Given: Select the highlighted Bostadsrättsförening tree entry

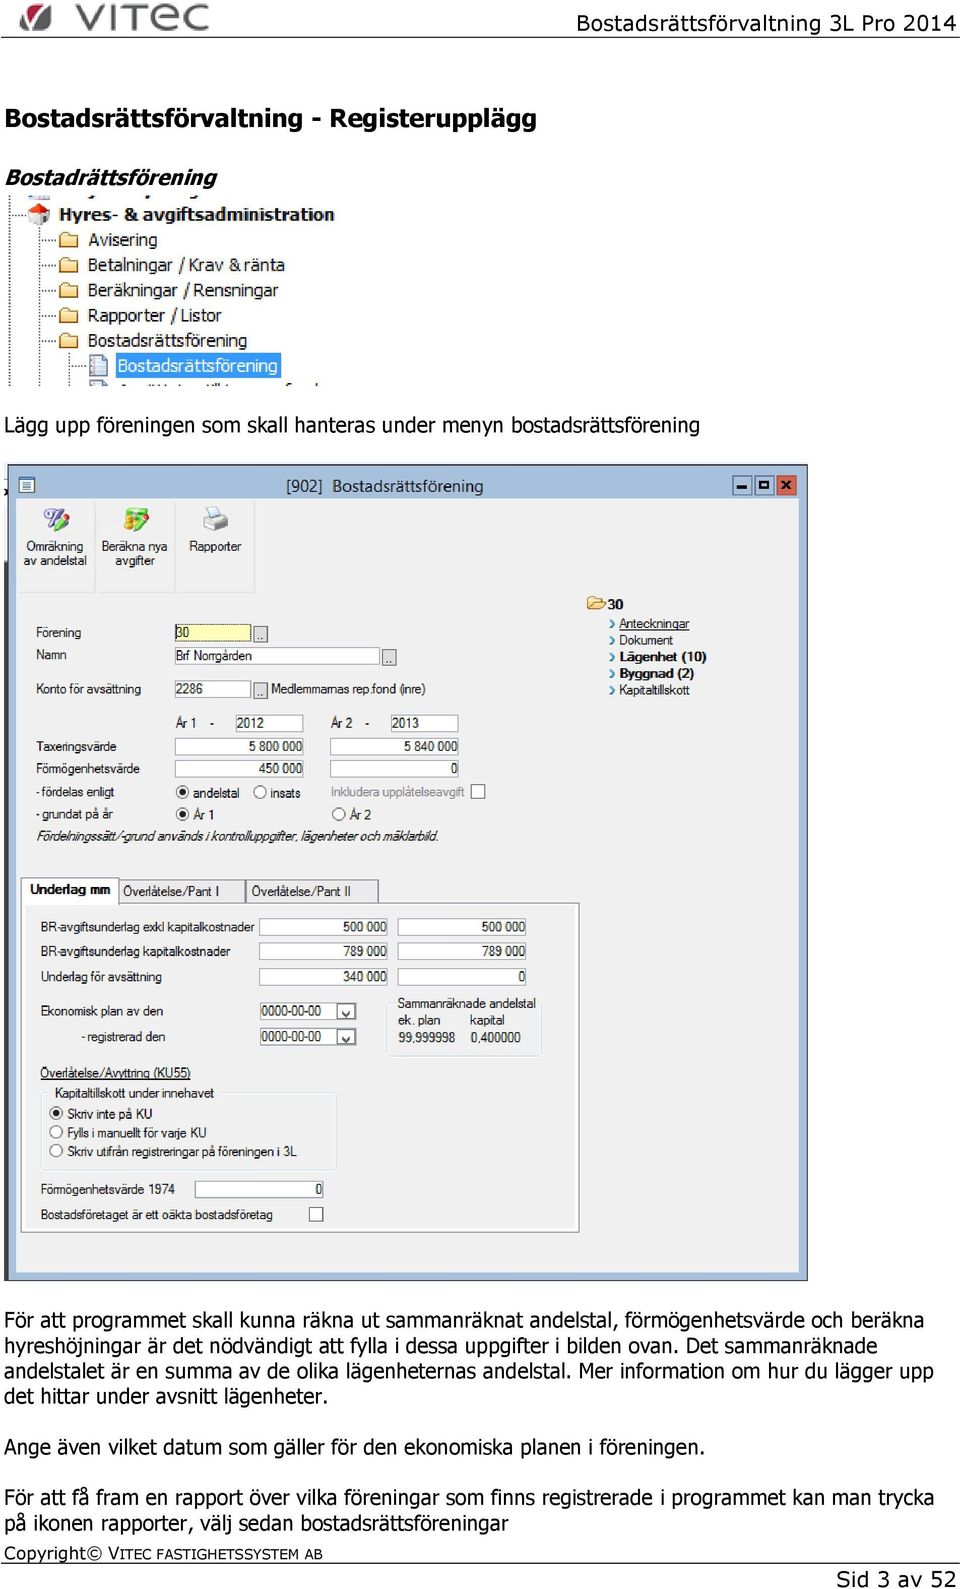Looking at the screenshot, I should pos(198,365).
